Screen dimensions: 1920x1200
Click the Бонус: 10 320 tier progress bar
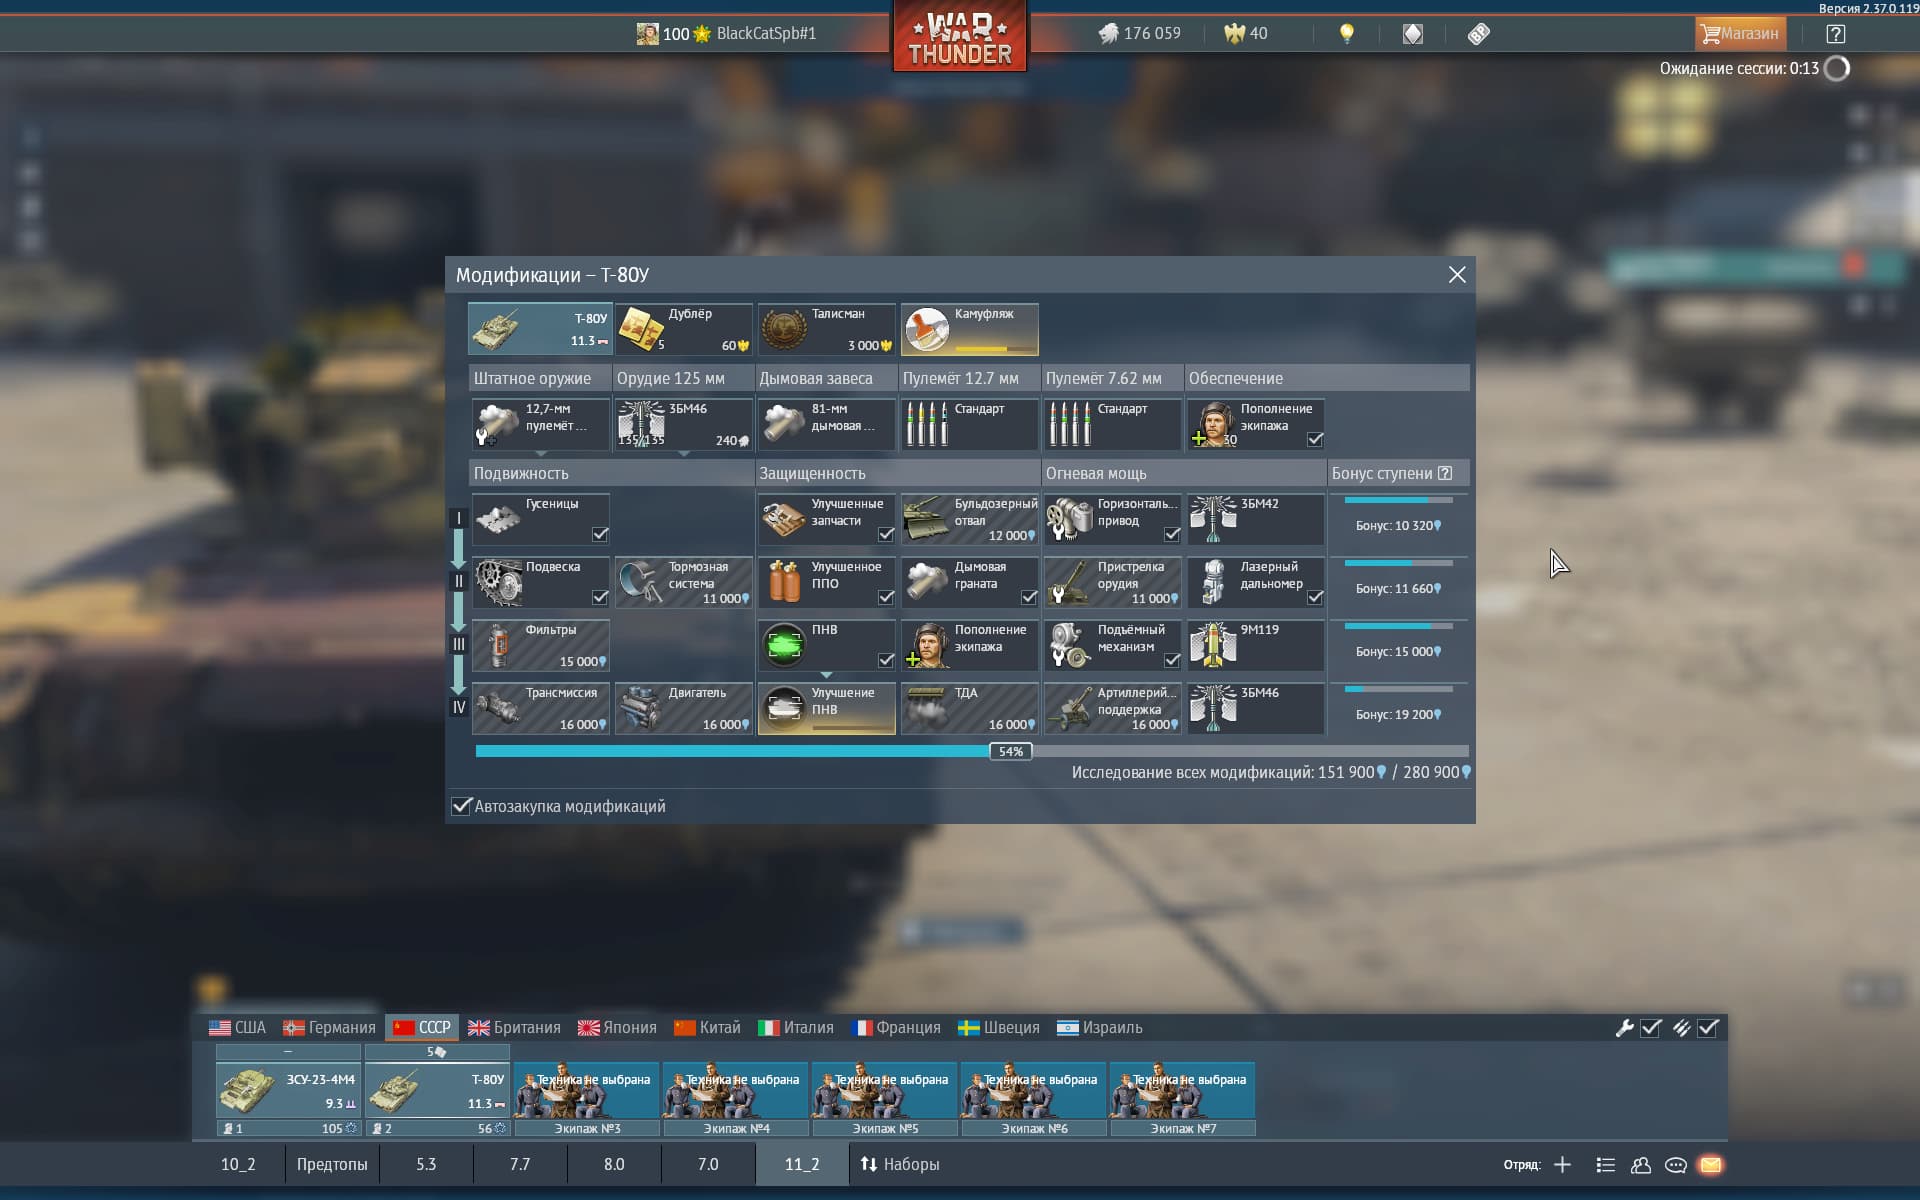(1398, 500)
